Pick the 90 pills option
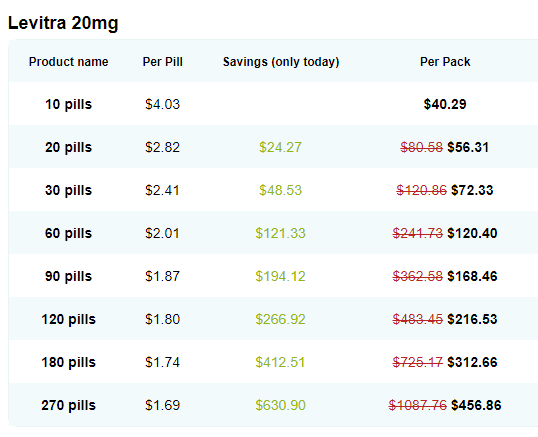This screenshot has height=437, width=538. tap(273, 276)
